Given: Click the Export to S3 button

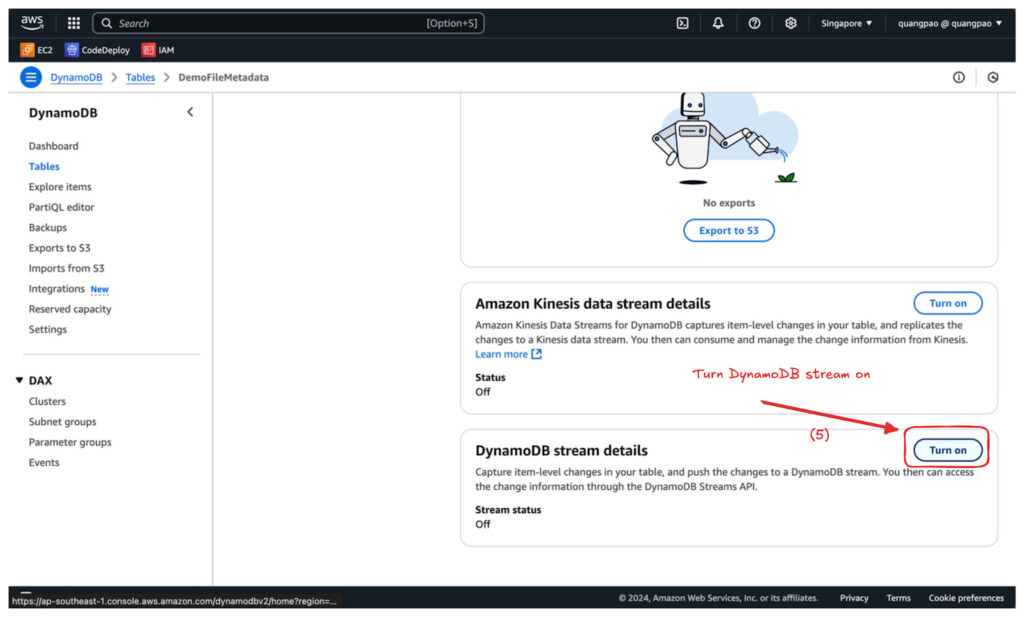Looking at the screenshot, I should pos(729,230).
